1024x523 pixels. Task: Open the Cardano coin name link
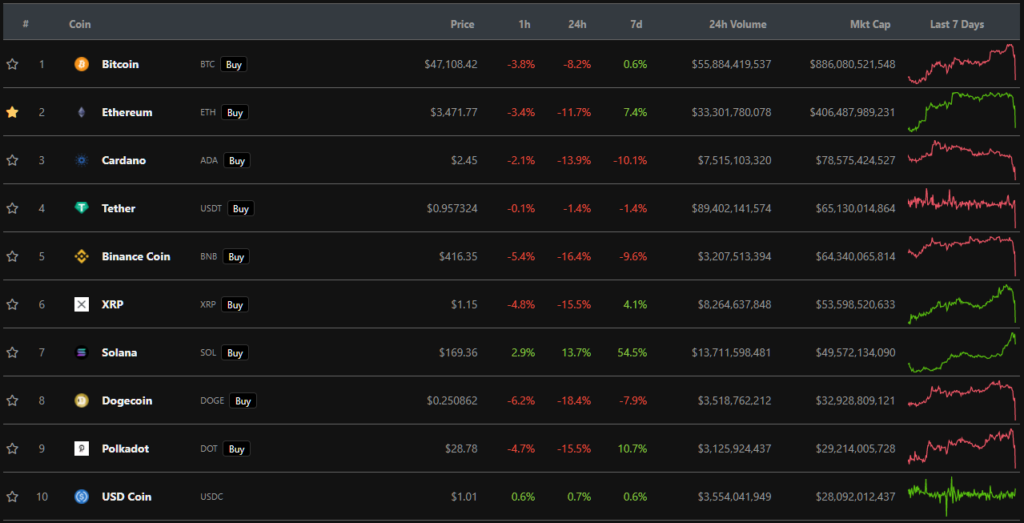124,160
